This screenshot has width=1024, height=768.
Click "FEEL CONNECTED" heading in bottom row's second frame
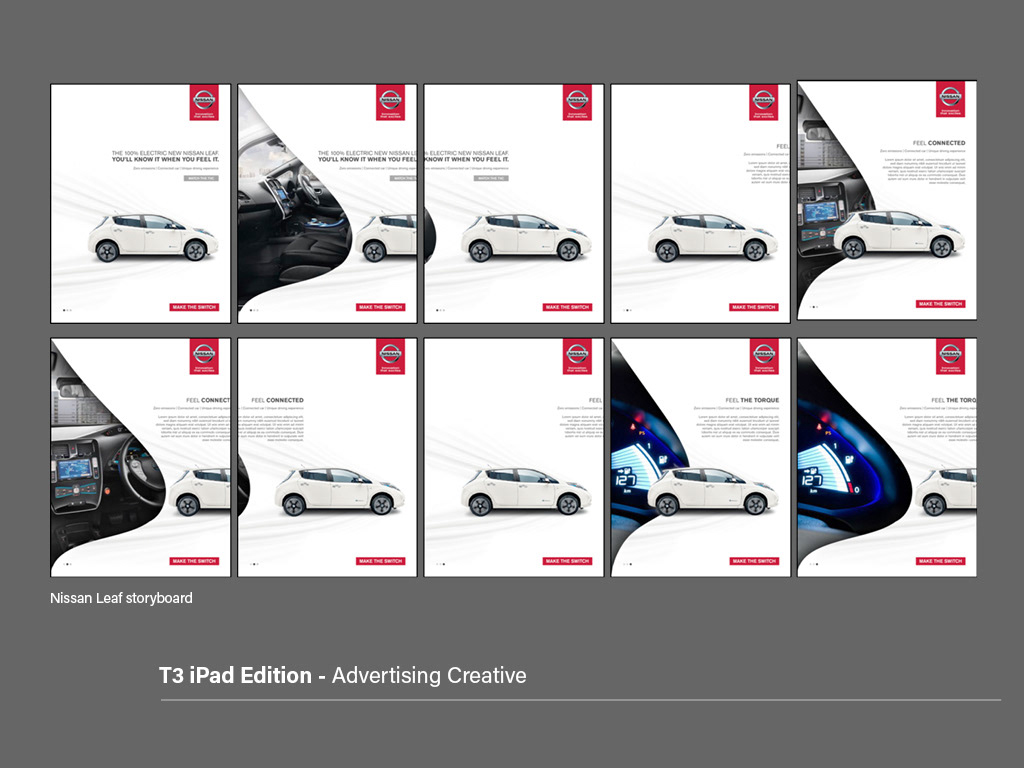click(x=278, y=400)
